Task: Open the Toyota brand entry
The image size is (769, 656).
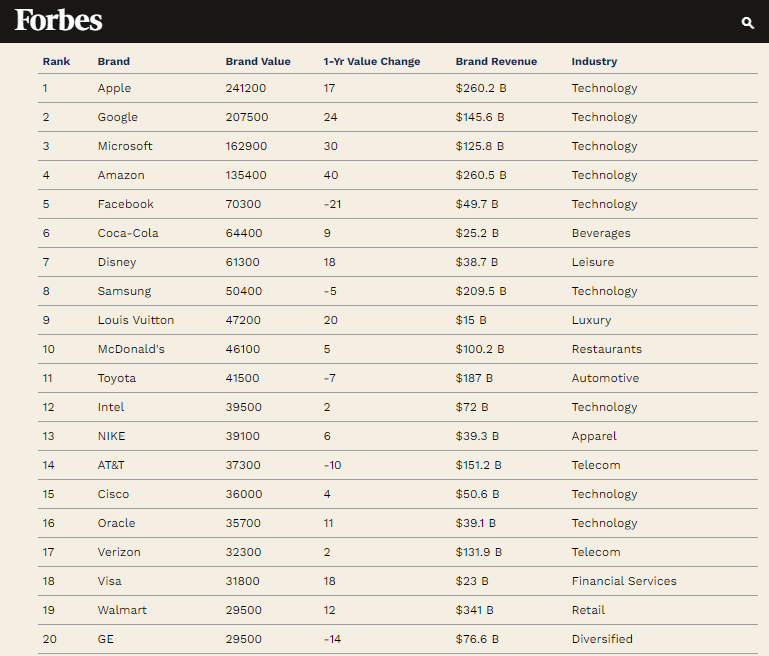Action: 117,378
